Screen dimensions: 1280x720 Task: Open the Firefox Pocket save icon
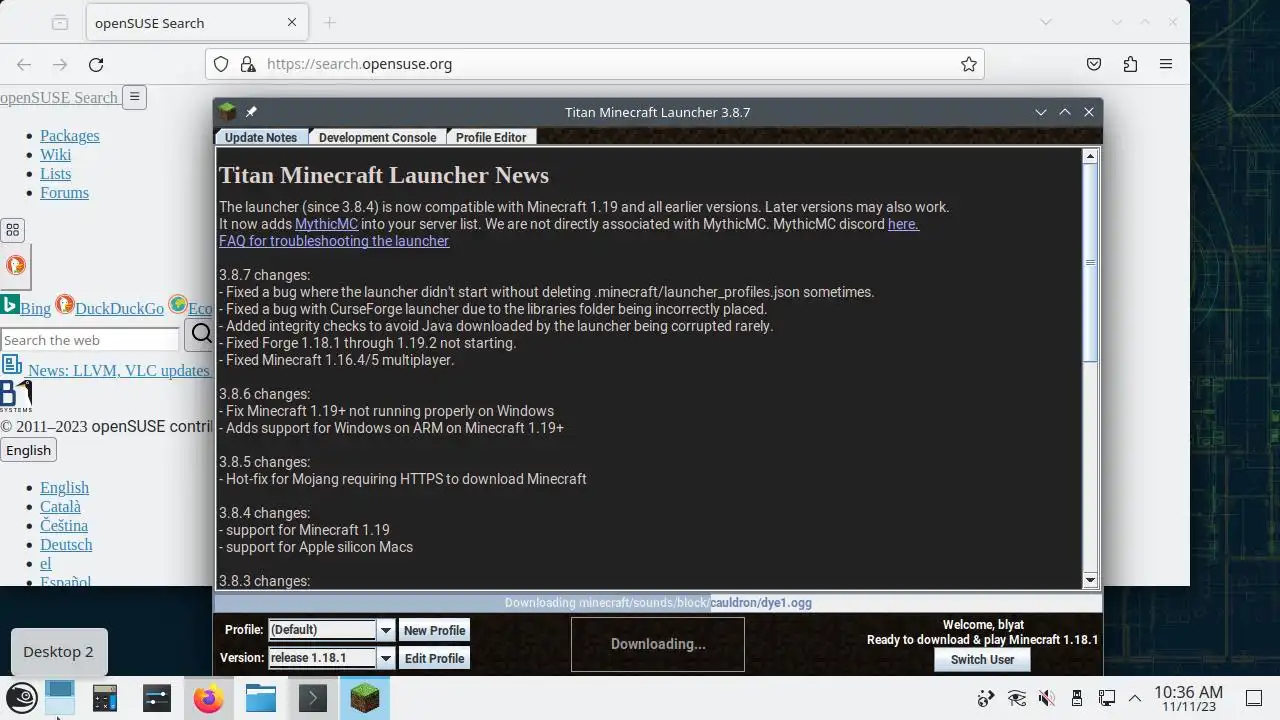[x=1094, y=64]
